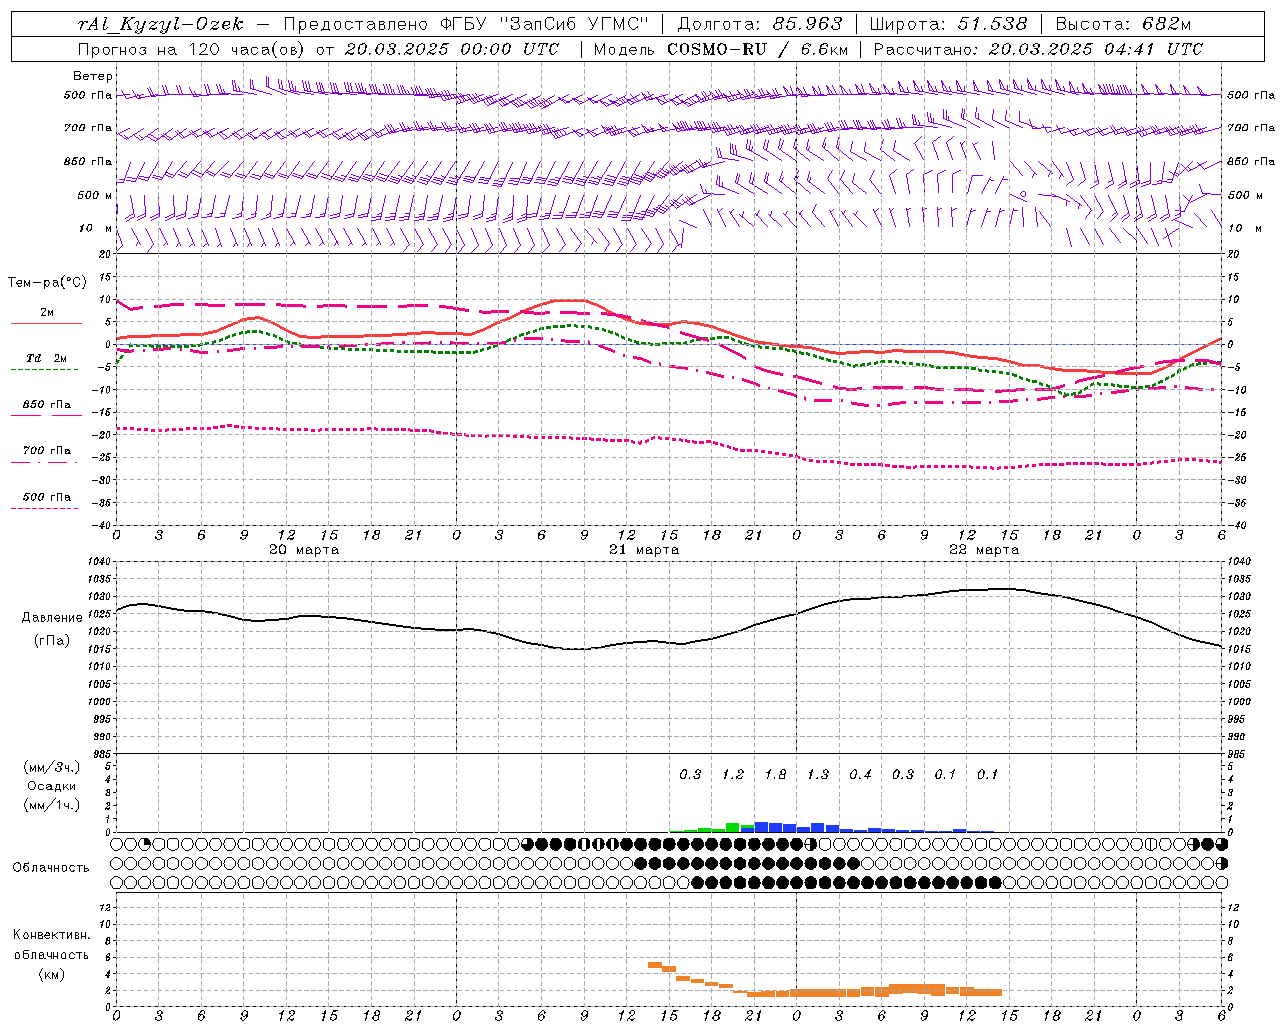This screenshot has width=1280, height=1024.
Task: Click the Осадки precipitation label
Action: click(x=52, y=786)
